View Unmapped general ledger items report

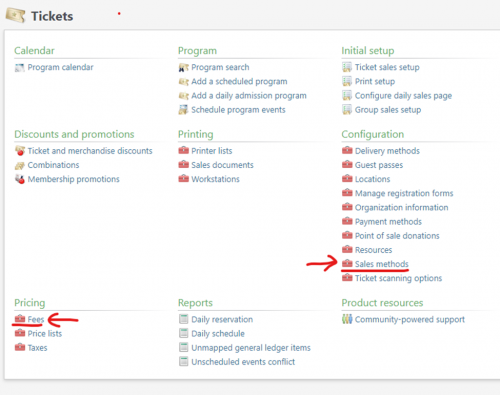coord(251,348)
